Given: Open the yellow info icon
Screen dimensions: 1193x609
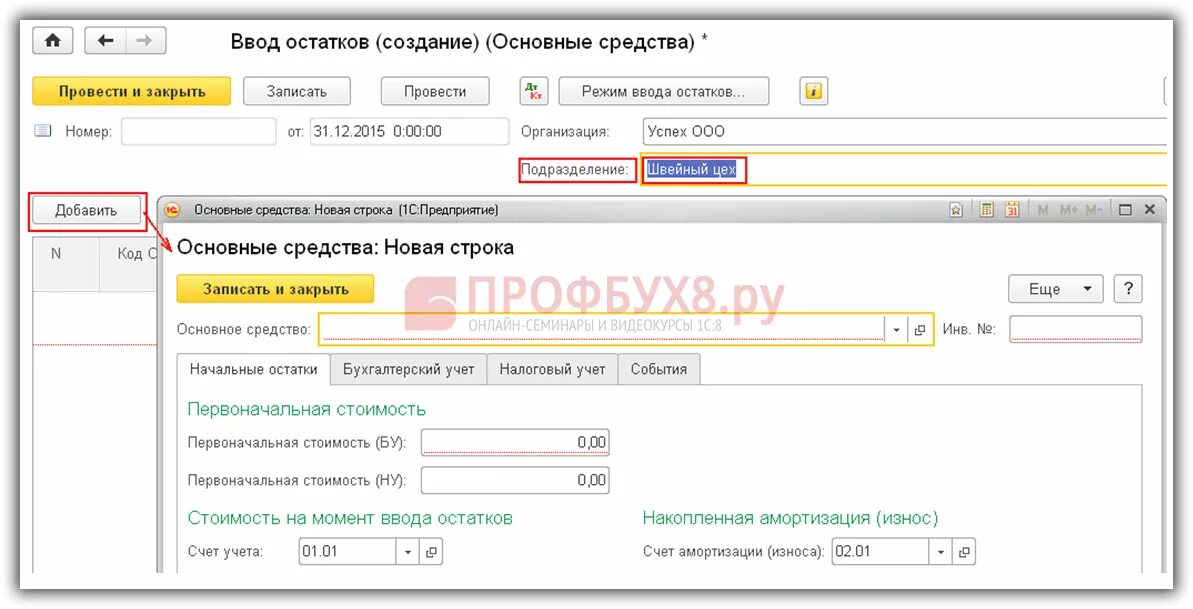Looking at the screenshot, I should click(813, 91).
